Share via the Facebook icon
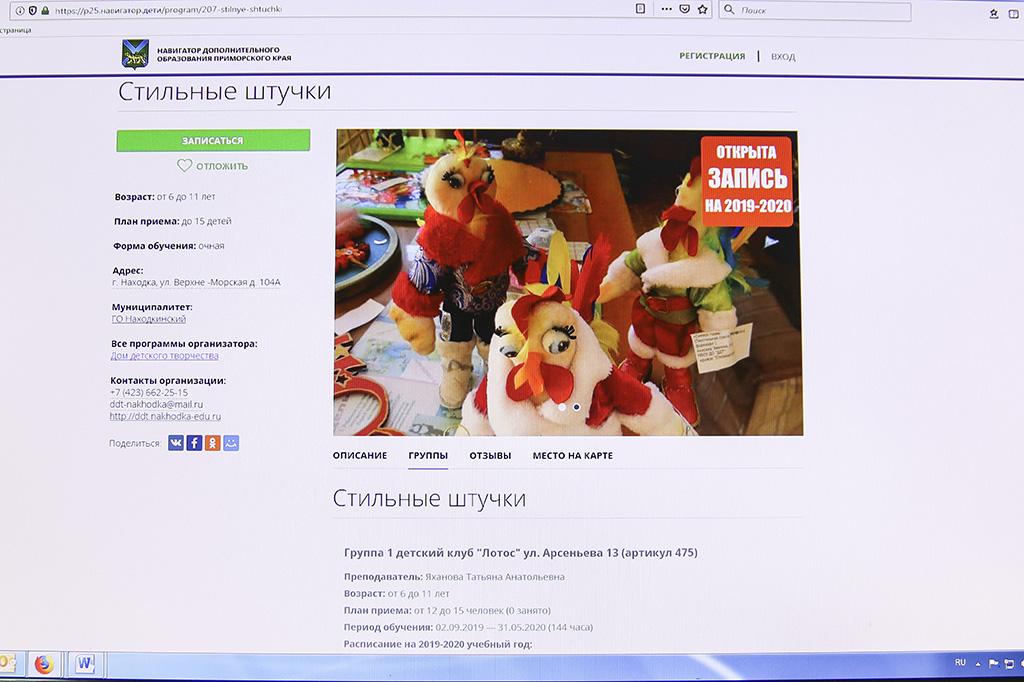1024x682 pixels. pos(194,443)
